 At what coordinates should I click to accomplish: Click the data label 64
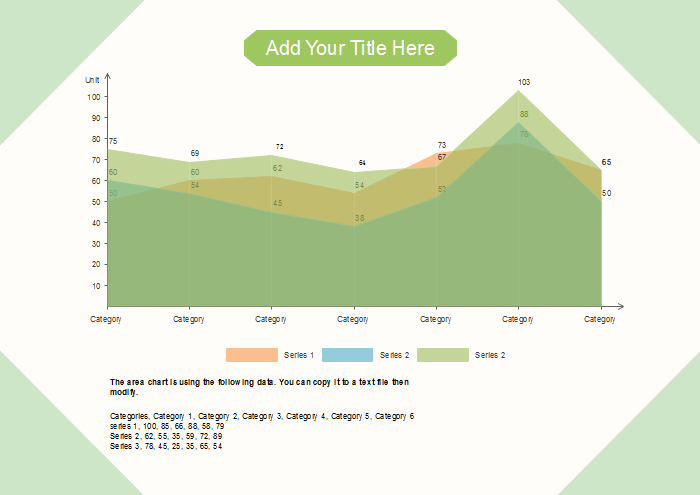point(362,162)
